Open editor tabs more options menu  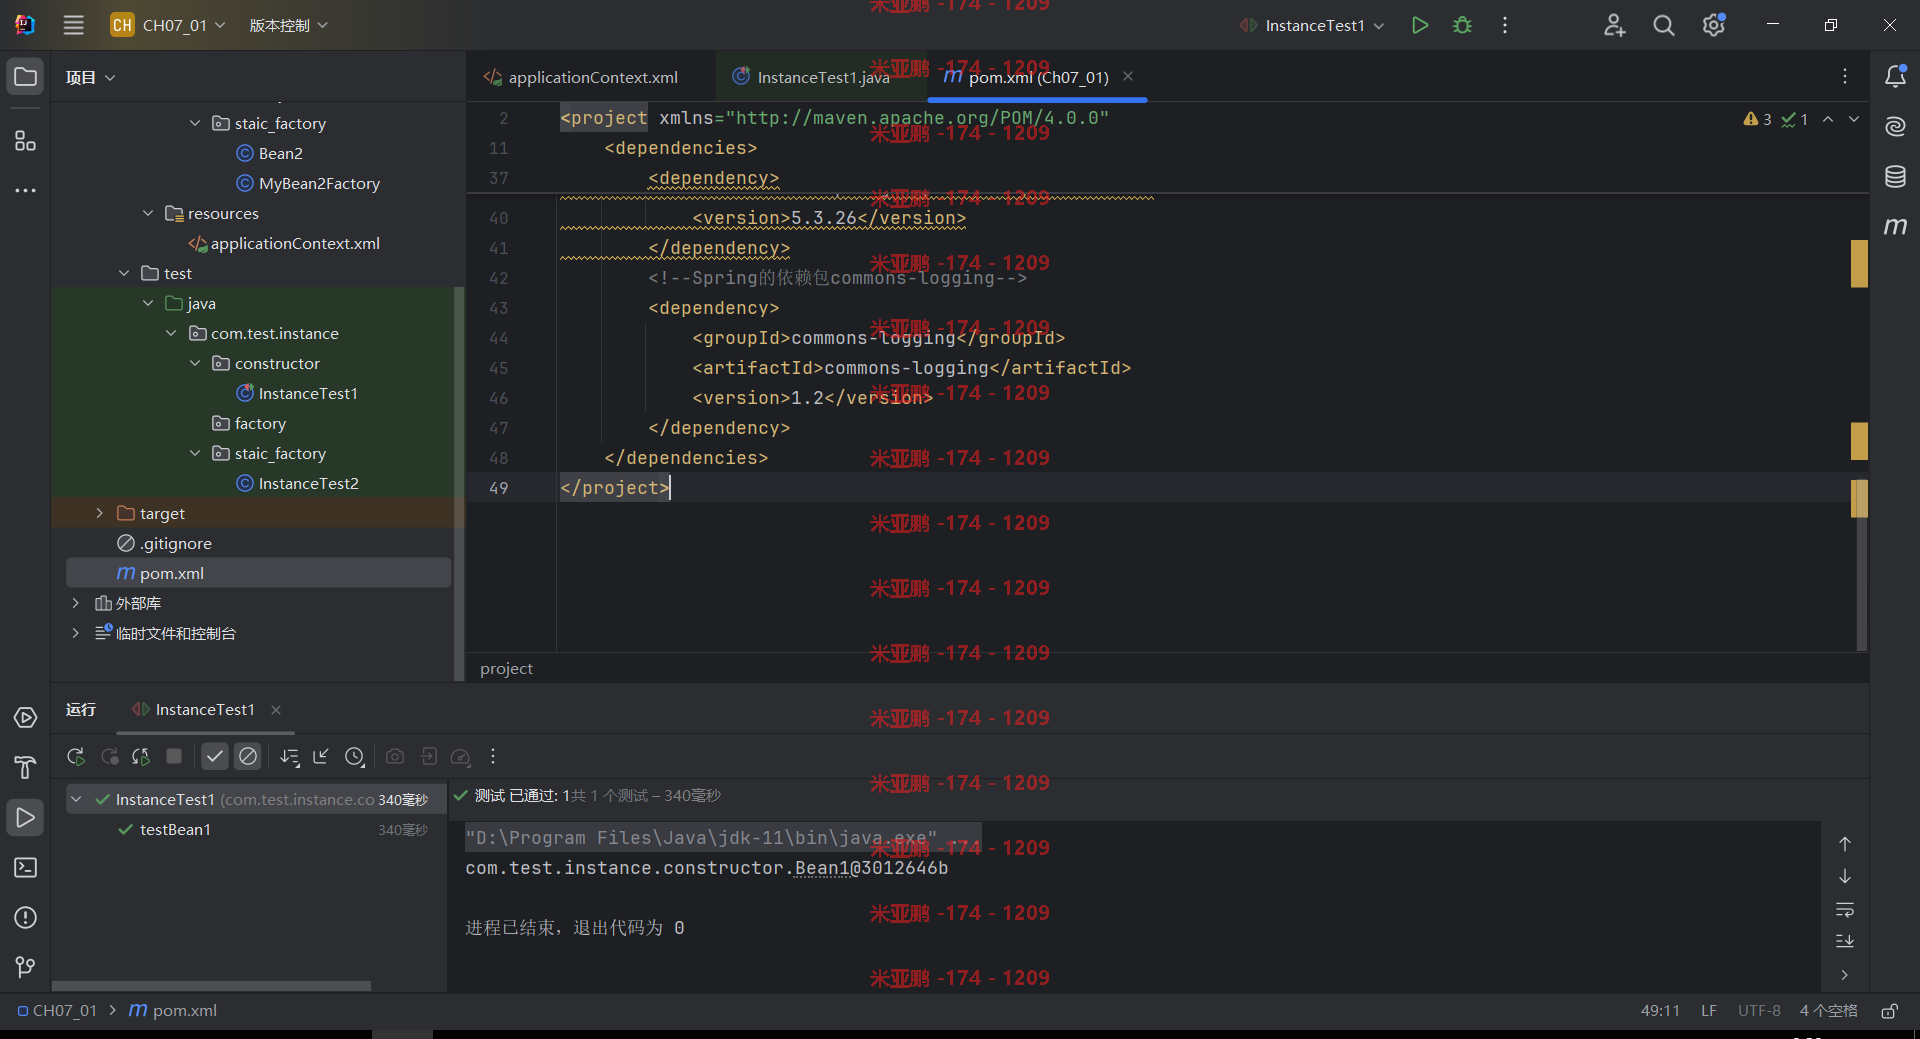[x=1845, y=76]
